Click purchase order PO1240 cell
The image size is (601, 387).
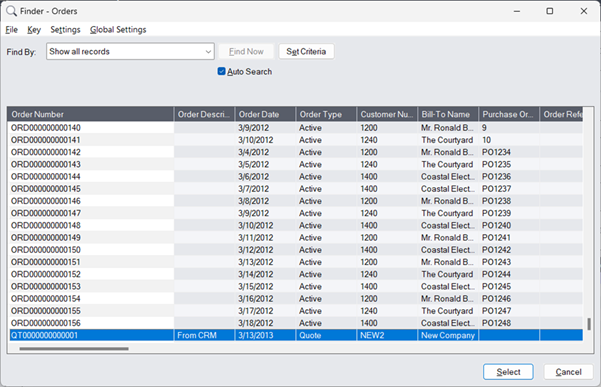point(509,225)
